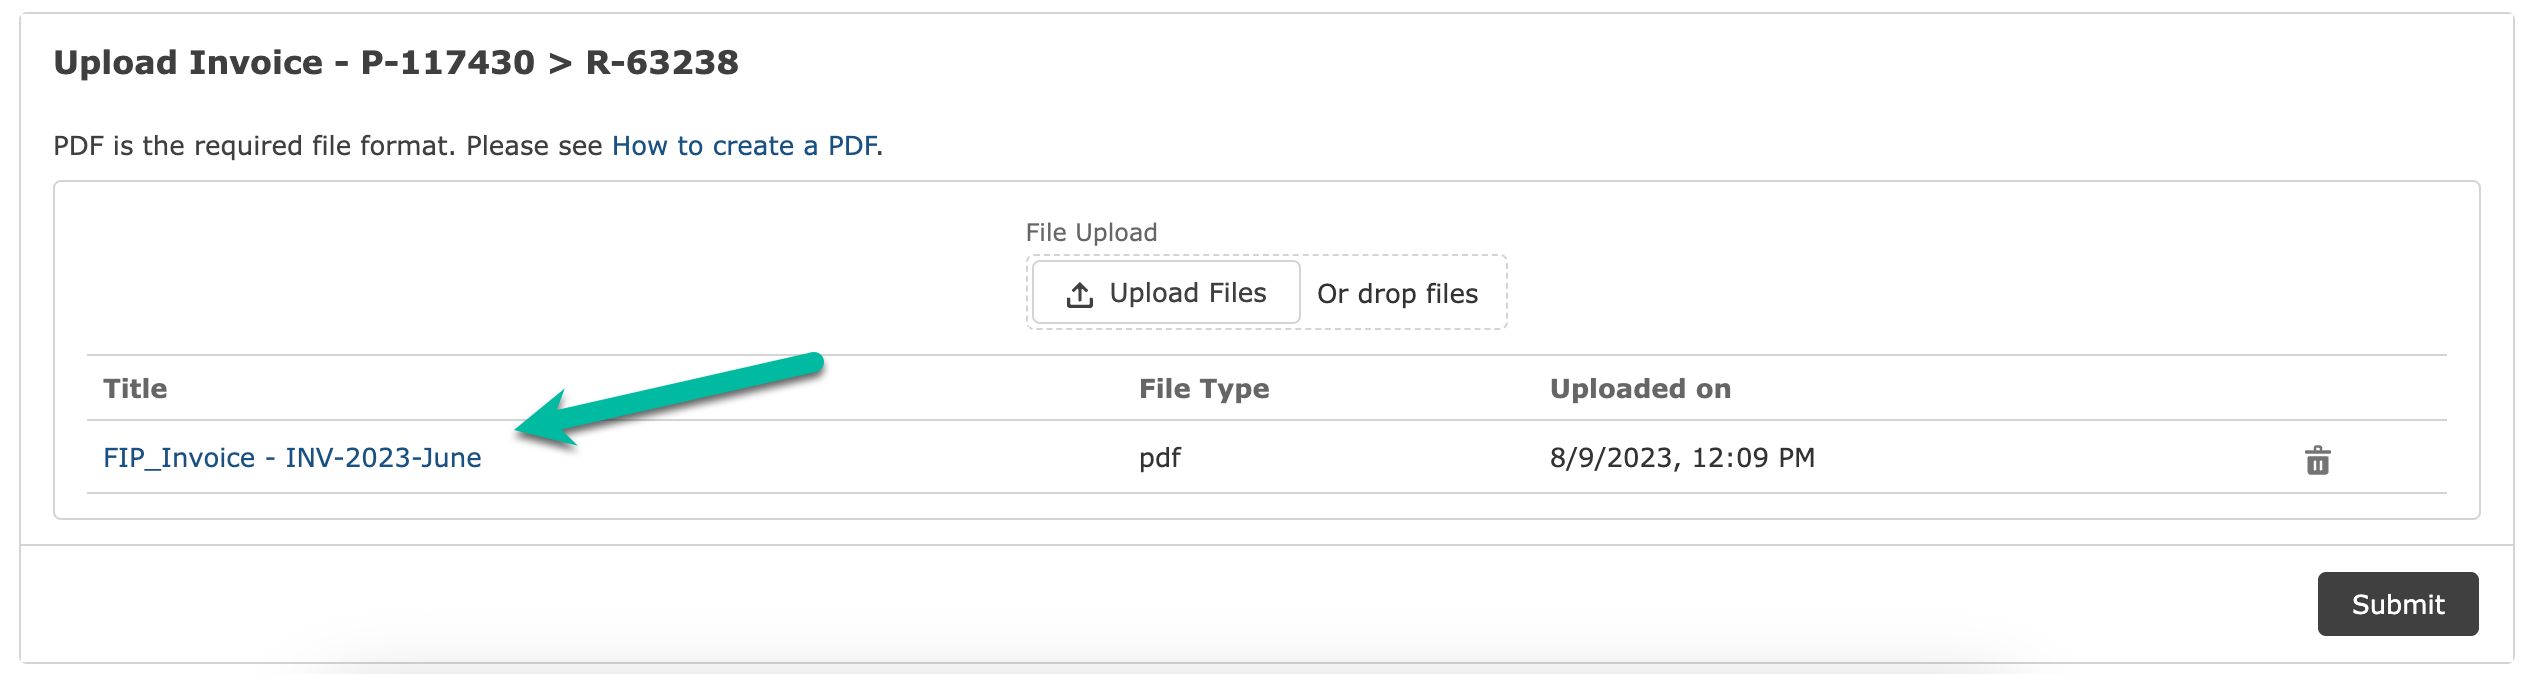Click the P-117430 identifier in the heading
This screenshot has height=674, width=2528.
447,63
